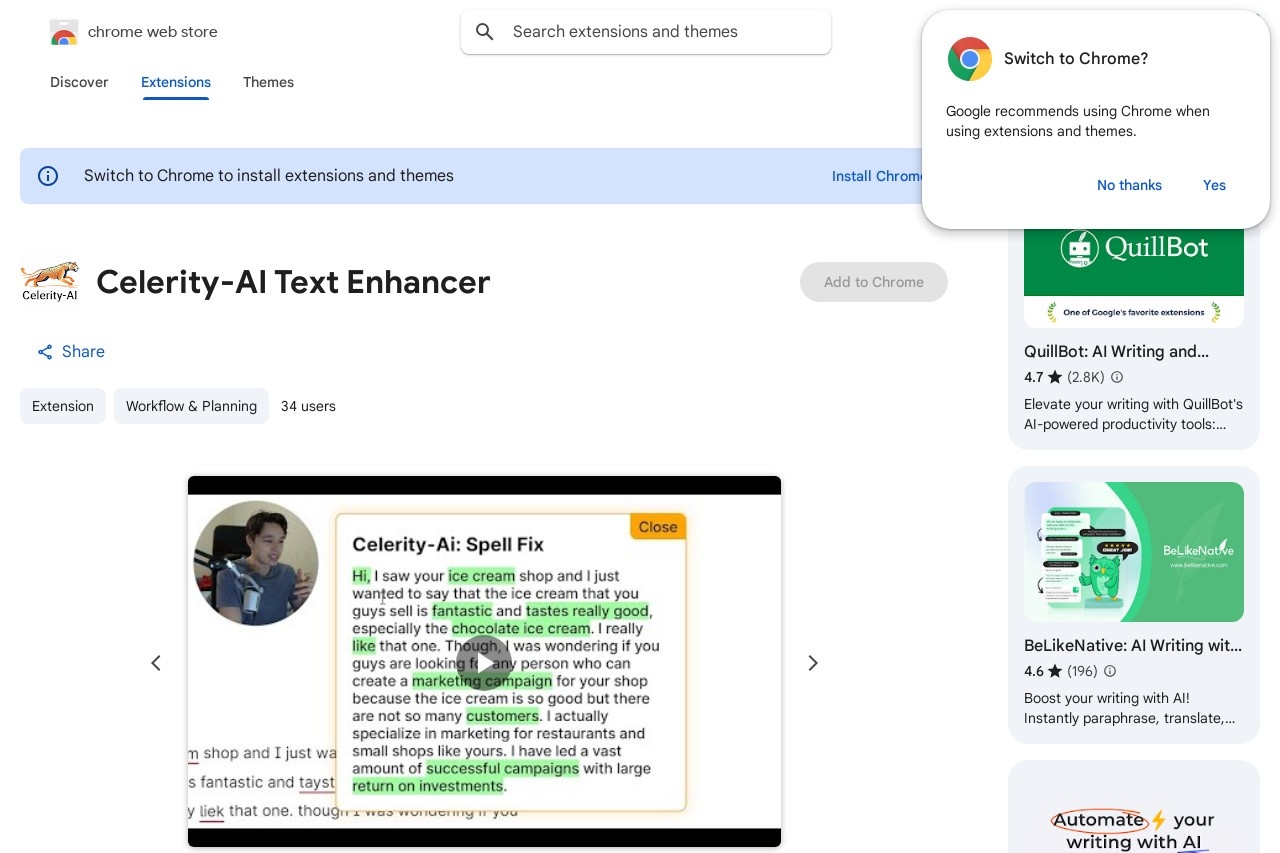Click the Chrome logo in the popup
Image resolution: width=1280 pixels, height=853 pixels.
(x=969, y=59)
